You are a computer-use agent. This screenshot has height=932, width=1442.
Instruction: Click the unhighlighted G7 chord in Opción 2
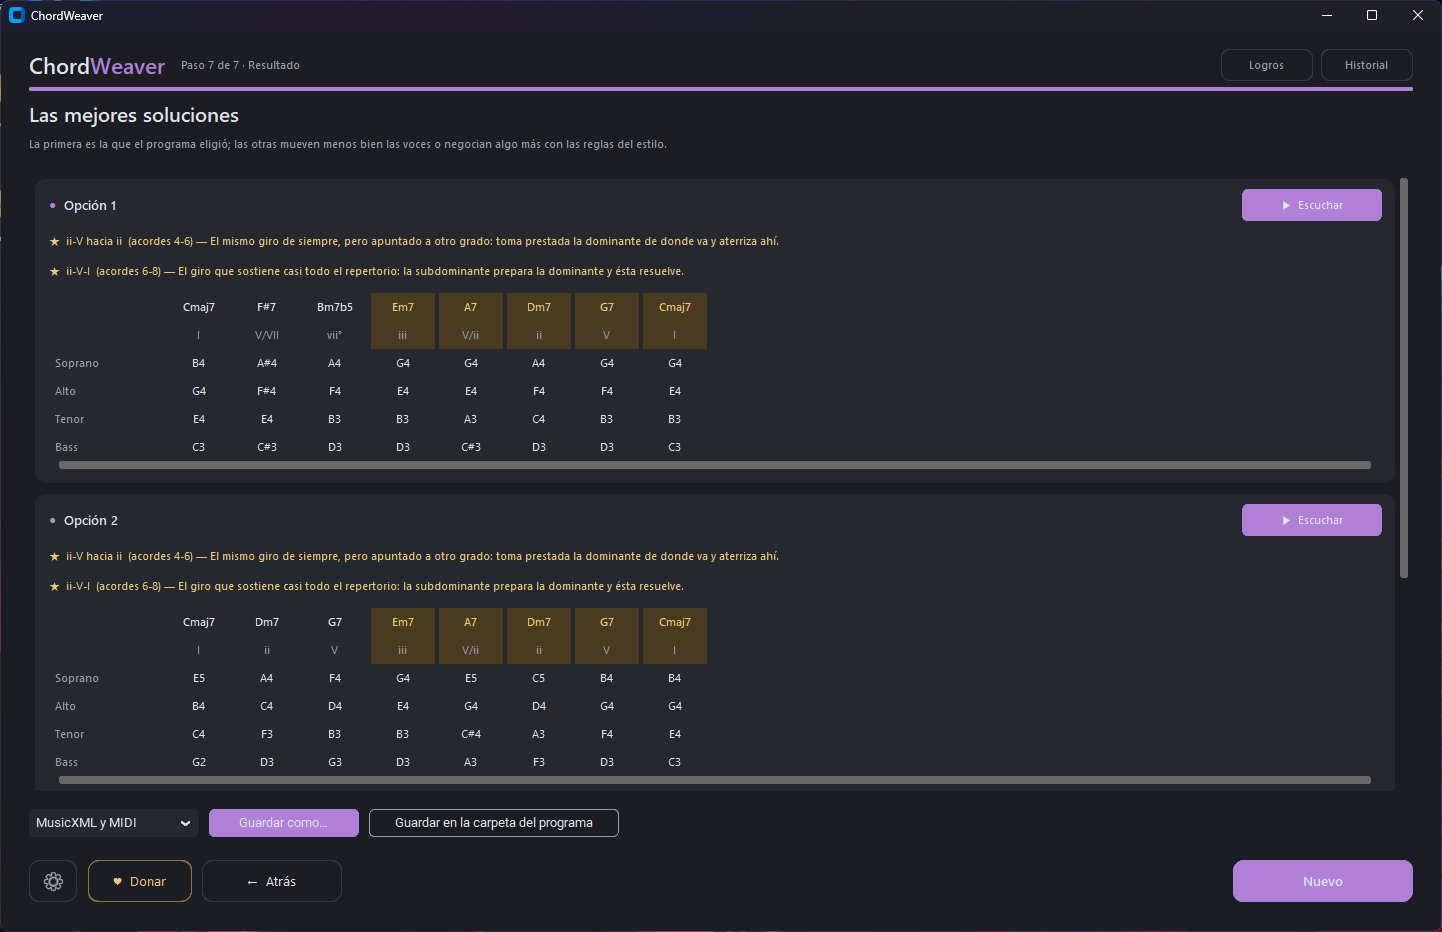(x=335, y=622)
